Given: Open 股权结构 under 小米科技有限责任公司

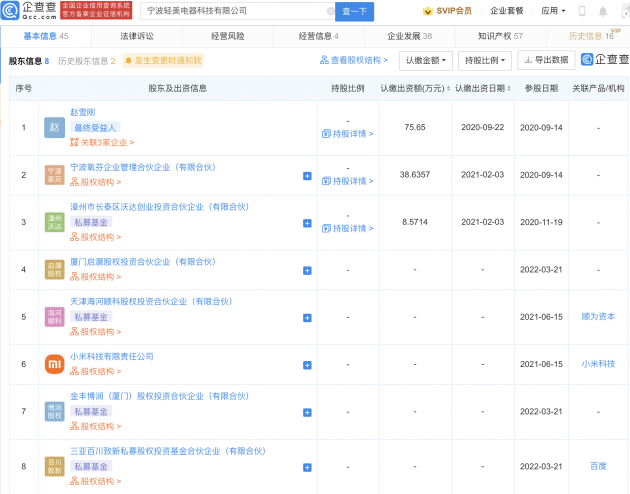Looking at the screenshot, I should point(96,372).
